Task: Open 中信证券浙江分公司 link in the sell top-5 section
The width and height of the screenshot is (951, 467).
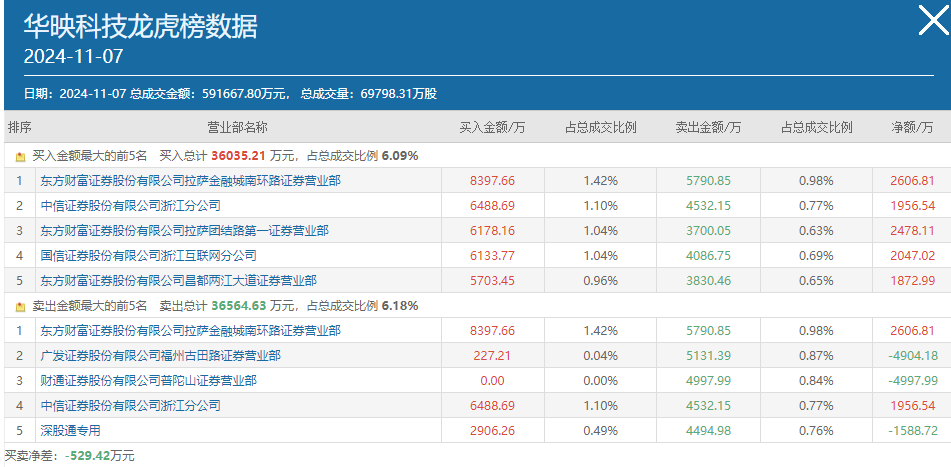Action: point(130,405)
